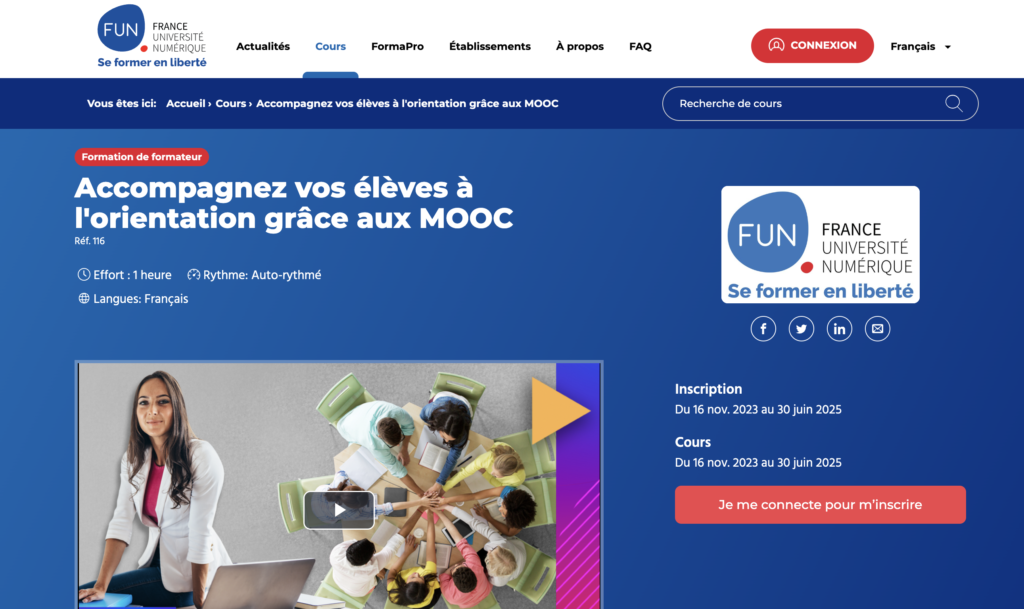The height and width of the screenshot is (609, 1024).
Task: Click the France Université Numérique course logo
Action: pos(820,245)
